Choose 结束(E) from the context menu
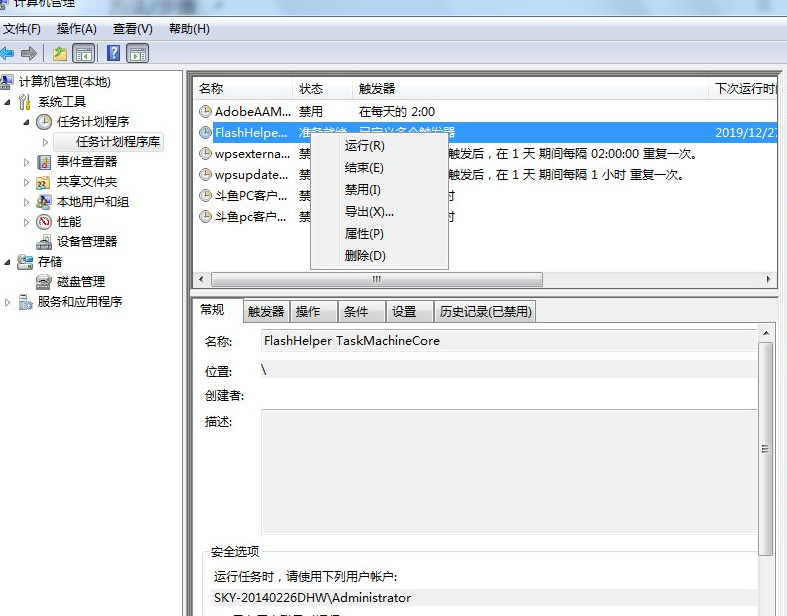787x616 pixels. point(379,168)
